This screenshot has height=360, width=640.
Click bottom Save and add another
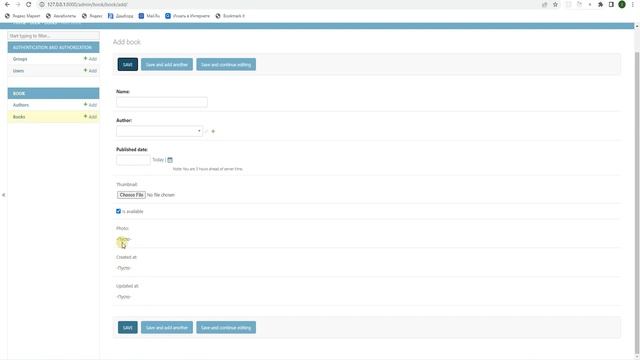point(167,327)
